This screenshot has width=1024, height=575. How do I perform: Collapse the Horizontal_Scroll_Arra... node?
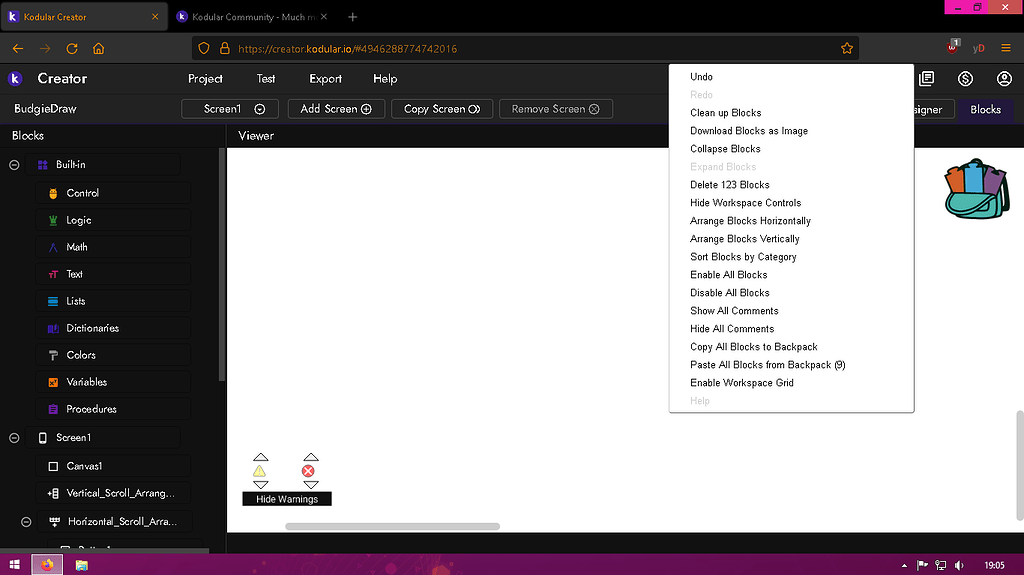pos(26,521)
